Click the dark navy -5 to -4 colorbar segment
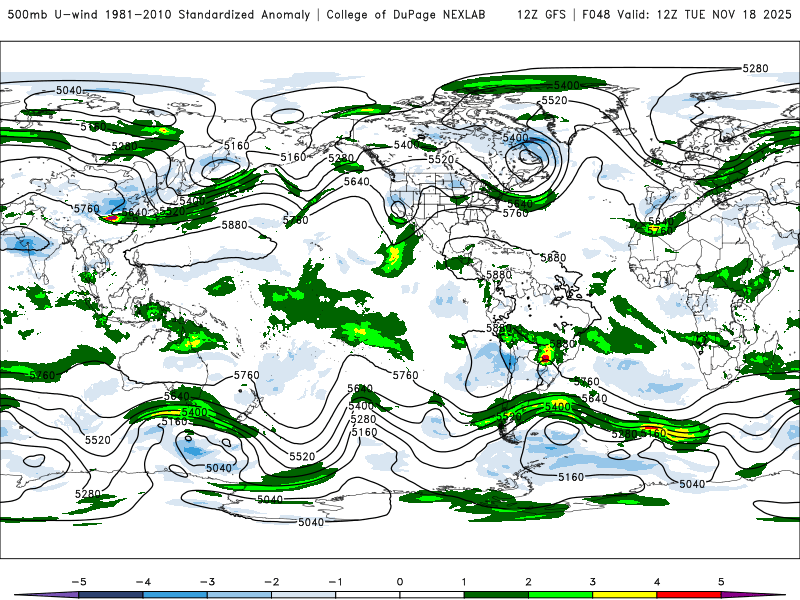Screen dimensions: 800x600 point(111,595)
